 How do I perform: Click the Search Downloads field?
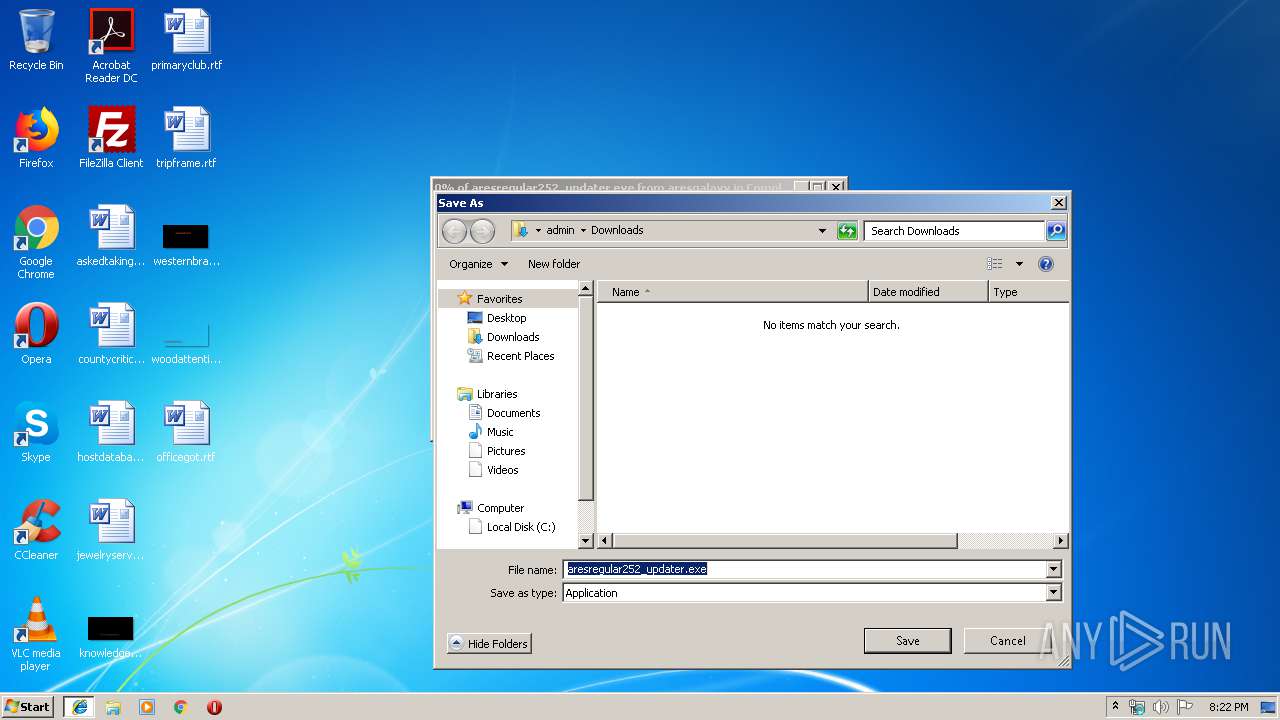coord(954,231)
